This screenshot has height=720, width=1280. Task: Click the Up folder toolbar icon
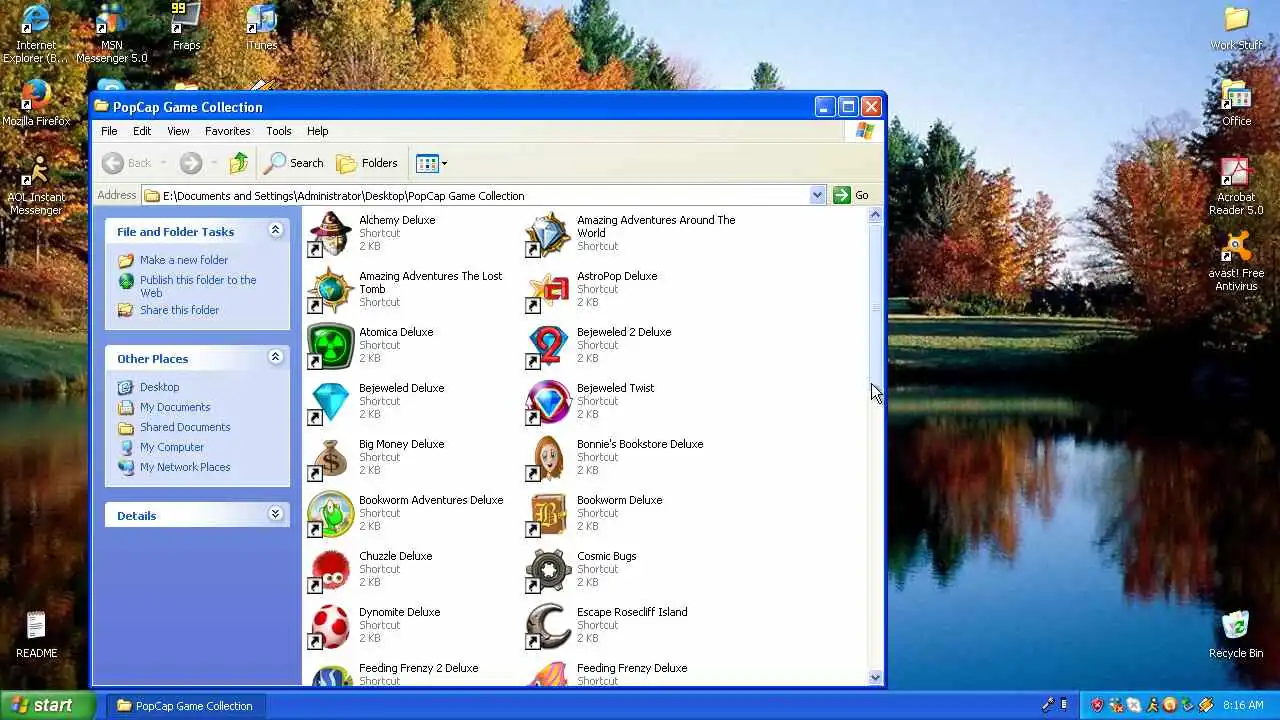point(238,163)
